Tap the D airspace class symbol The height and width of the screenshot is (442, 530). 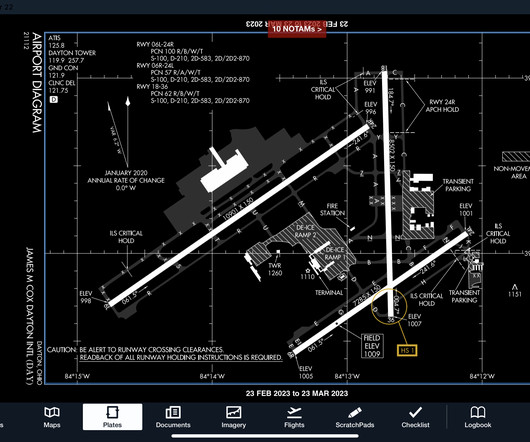click(x=53, y=99)
